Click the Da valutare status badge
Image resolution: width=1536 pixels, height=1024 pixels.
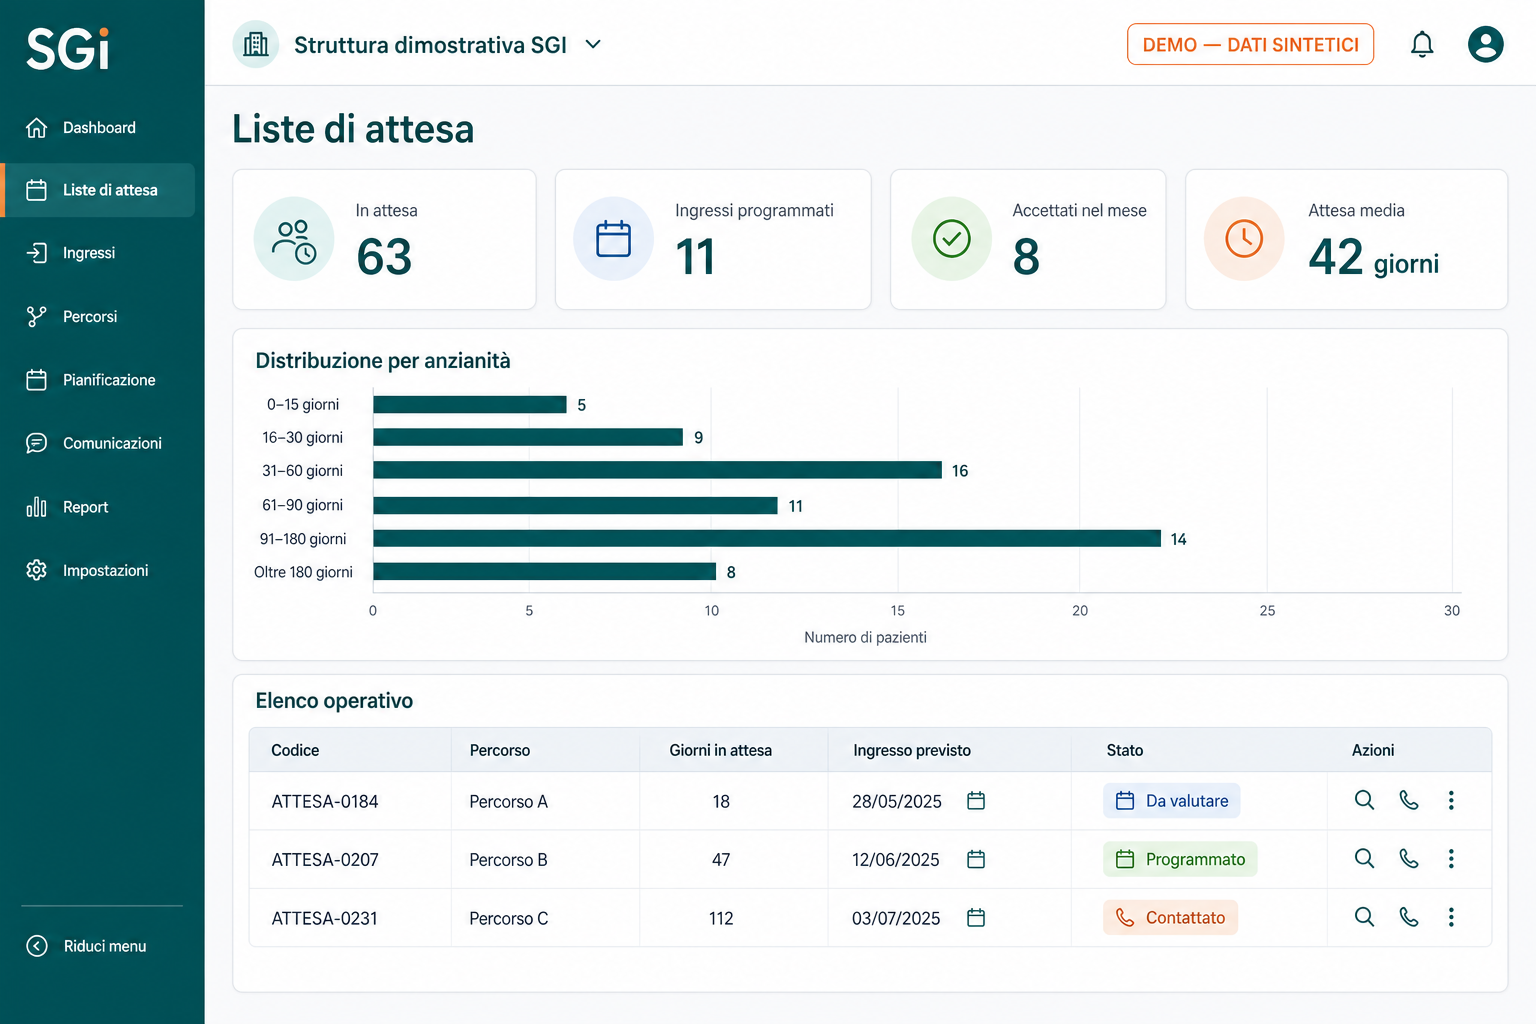coord(1172,801)
